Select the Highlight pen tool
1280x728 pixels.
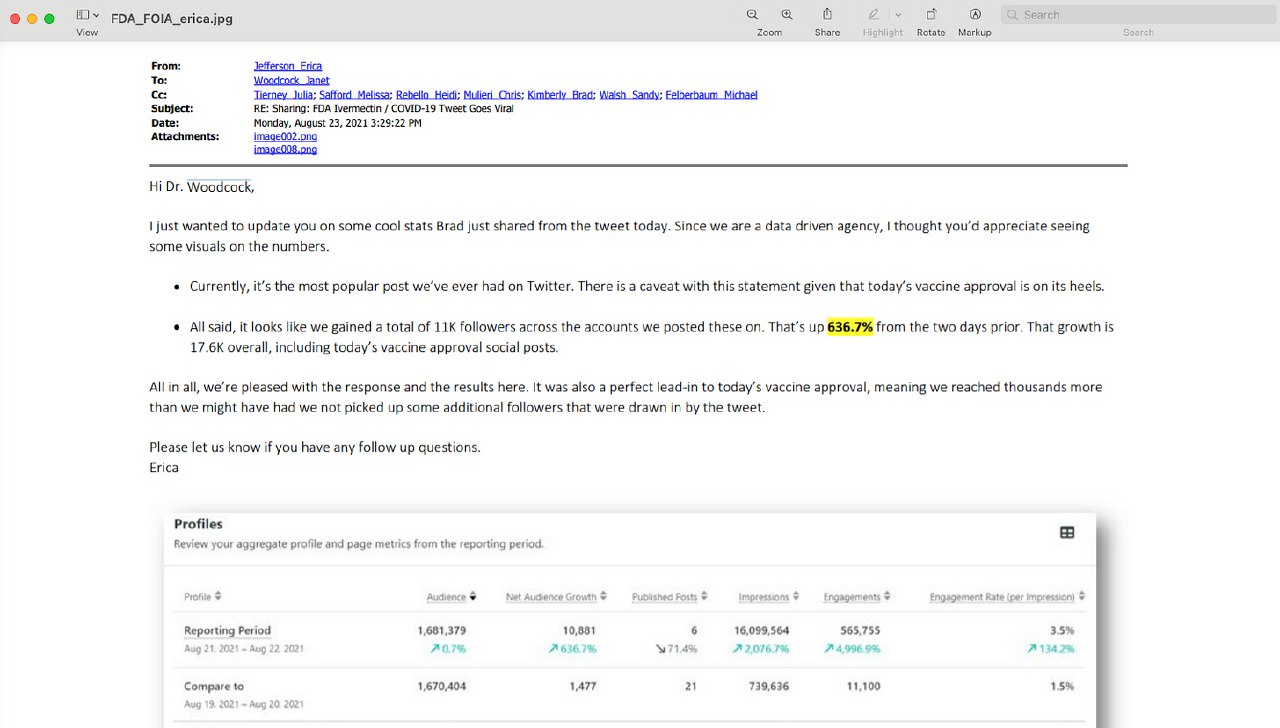click(874, 14)
